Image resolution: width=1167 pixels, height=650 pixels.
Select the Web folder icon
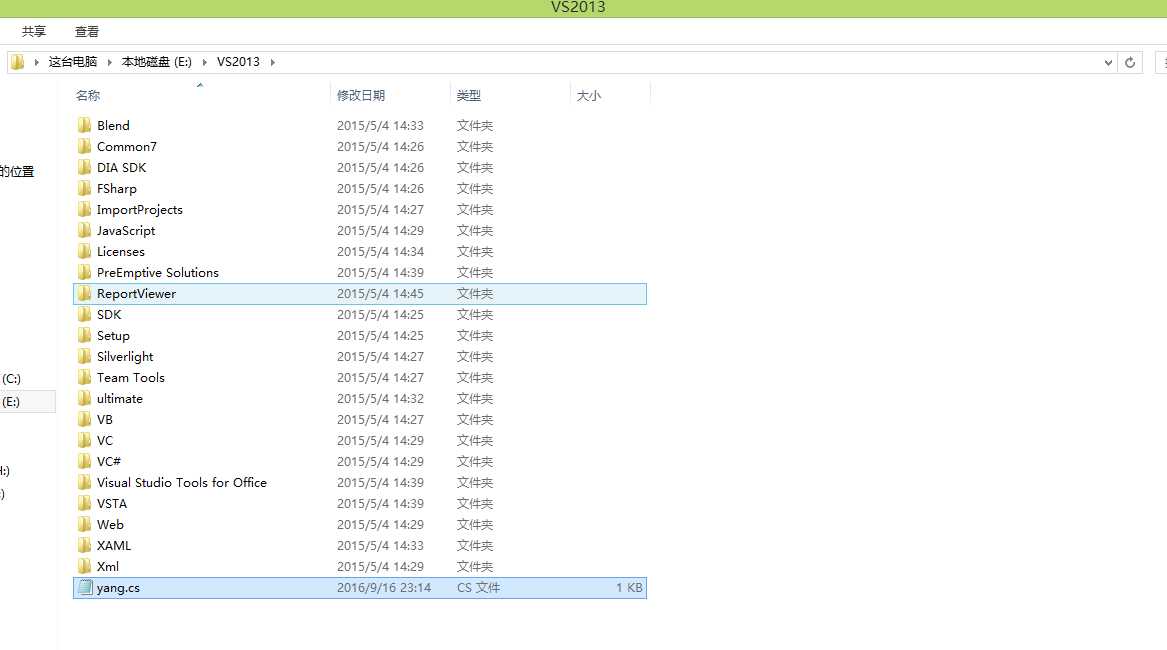click(84, 524)
